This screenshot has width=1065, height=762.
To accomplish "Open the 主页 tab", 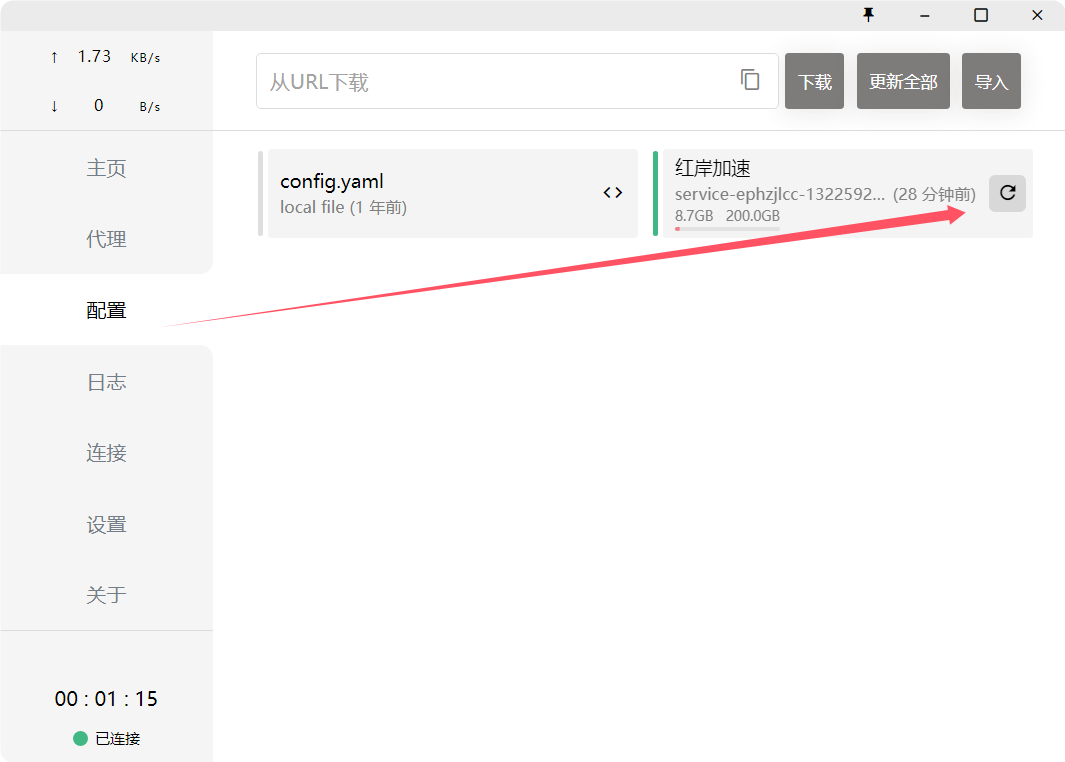I will click(106, 168).
